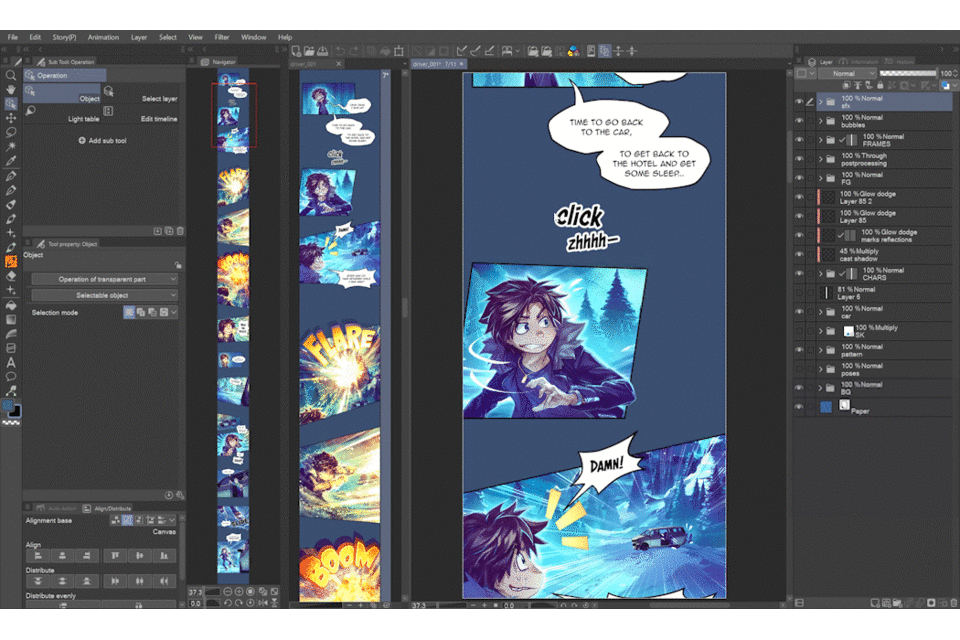
Task: Click the Navigator preview red frame
Action: coord(233,115)
